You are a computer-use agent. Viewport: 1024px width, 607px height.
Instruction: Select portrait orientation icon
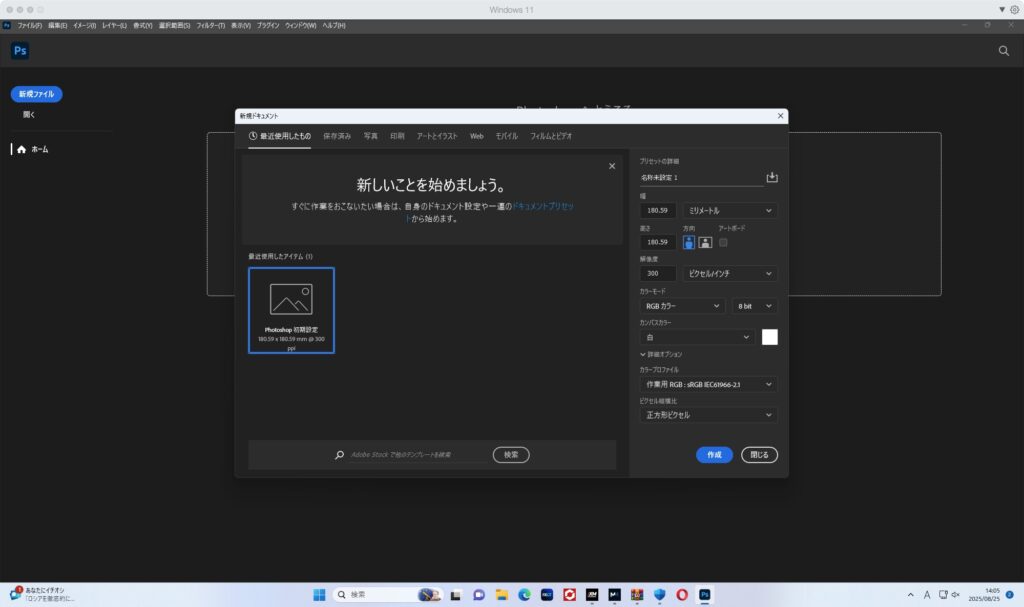coord(688,242)
